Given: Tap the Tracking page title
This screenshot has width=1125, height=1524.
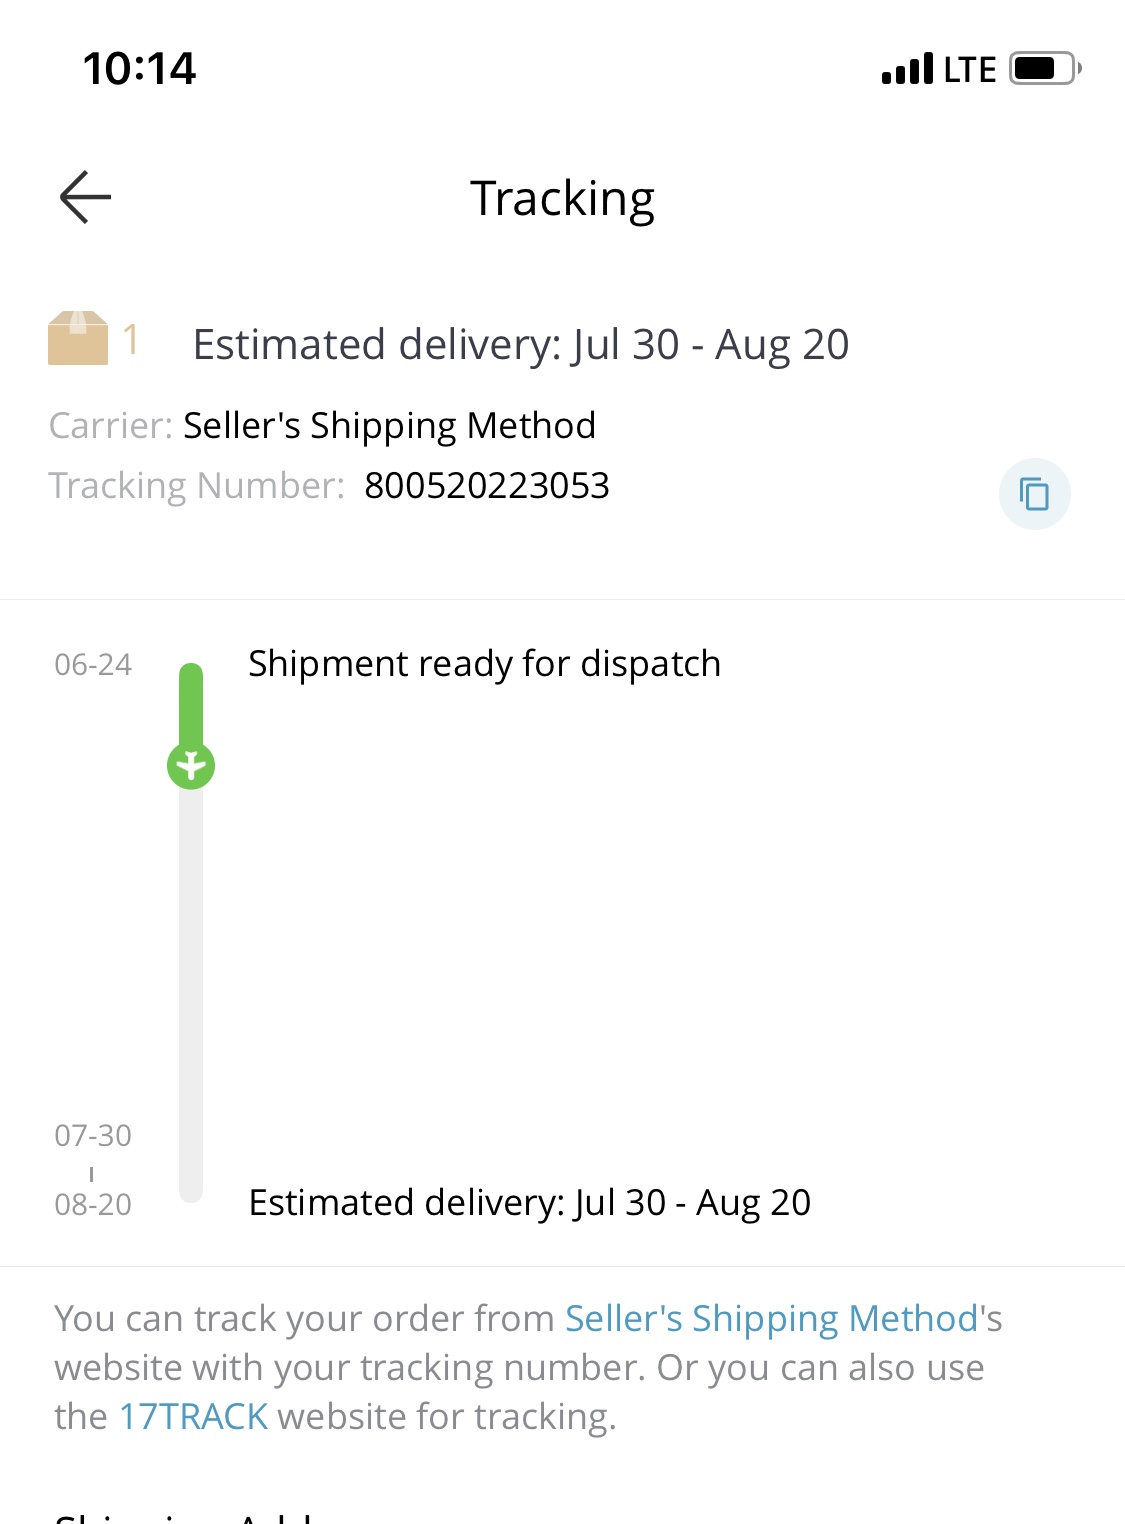Looking at the screenshot, I should point(562,199).
